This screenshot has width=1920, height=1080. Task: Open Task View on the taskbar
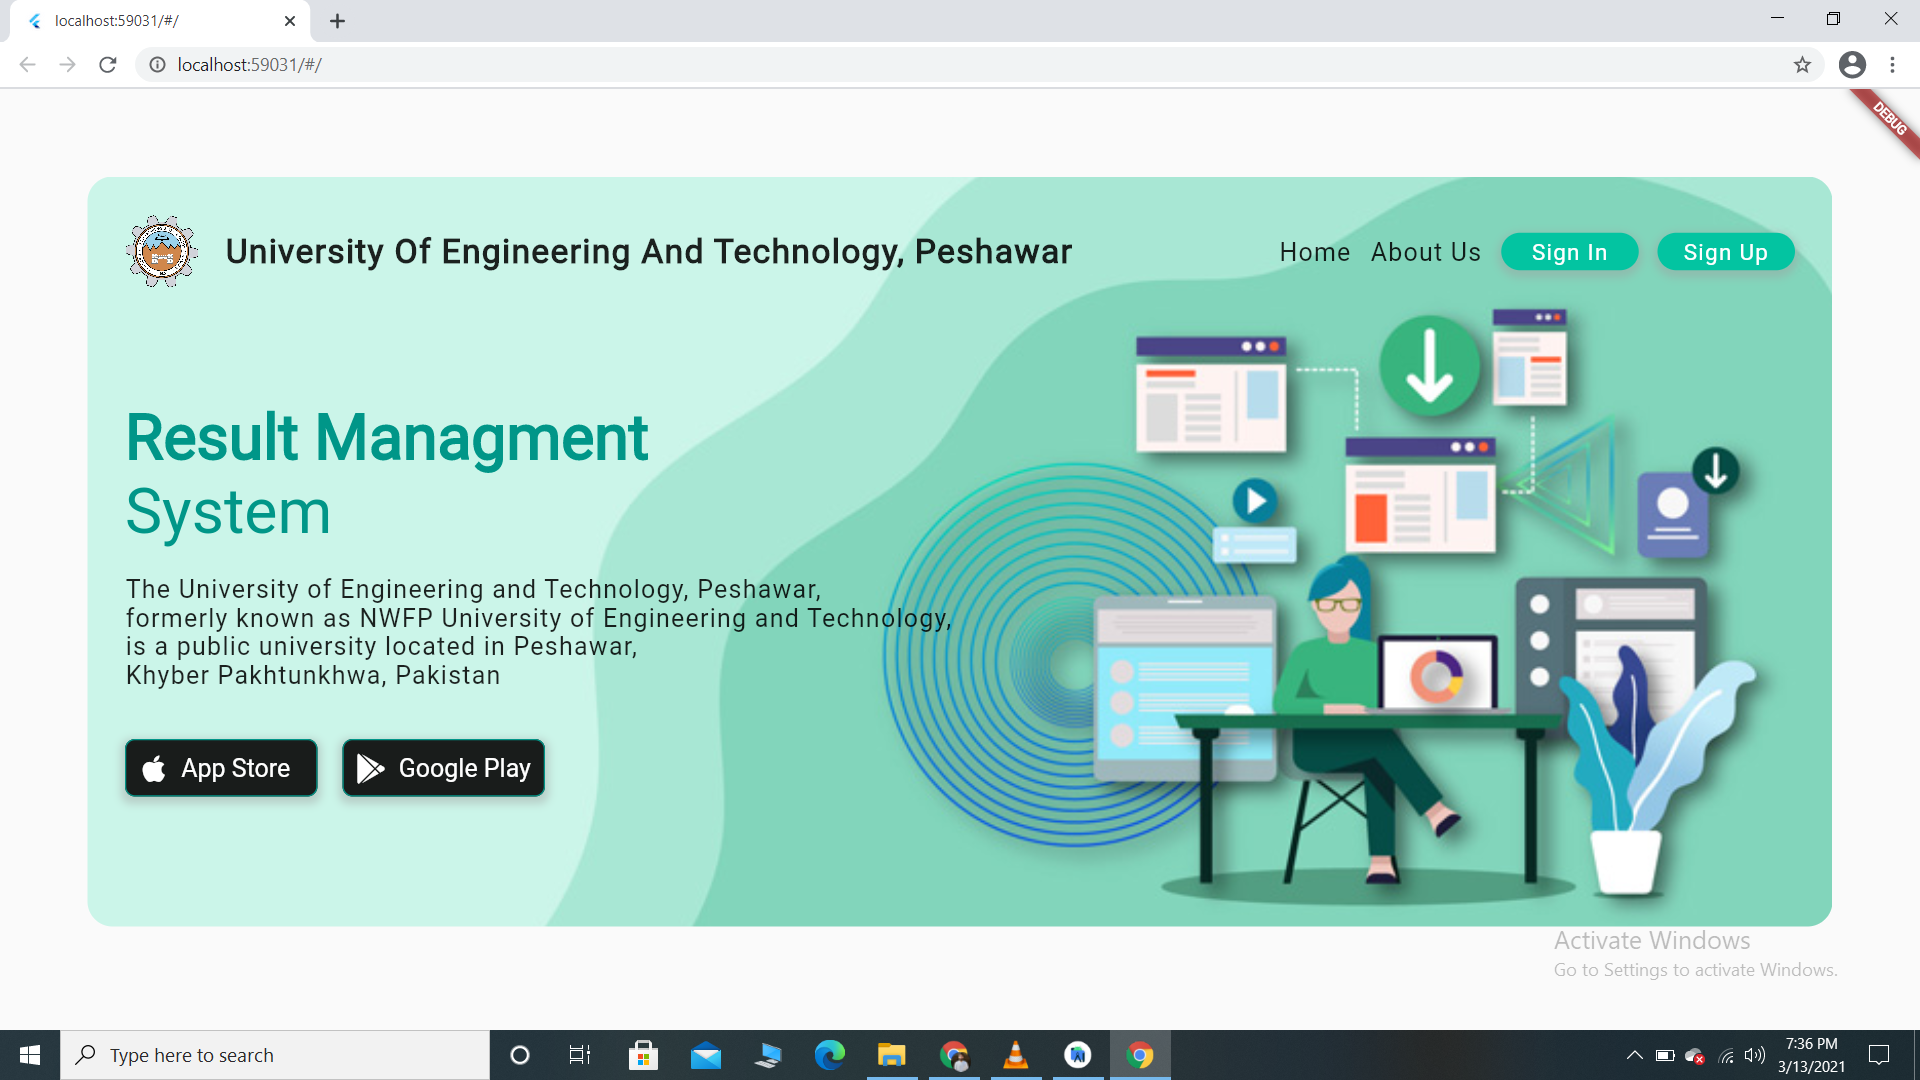[x=580, y=1055]
